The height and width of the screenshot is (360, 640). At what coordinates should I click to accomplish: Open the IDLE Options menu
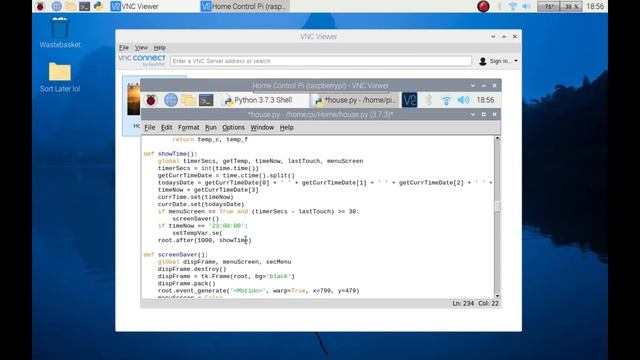233,127
